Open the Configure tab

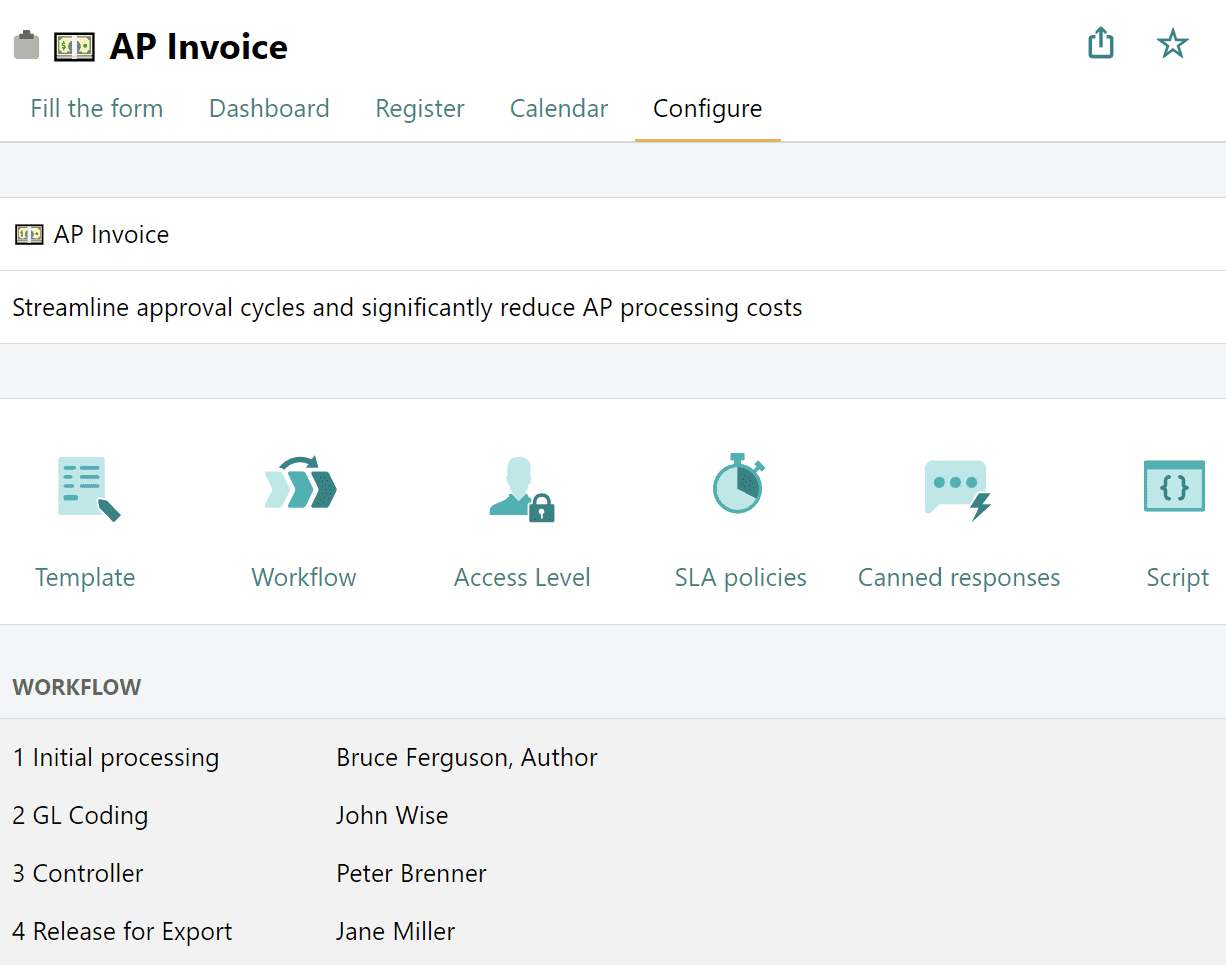(707, 108)
